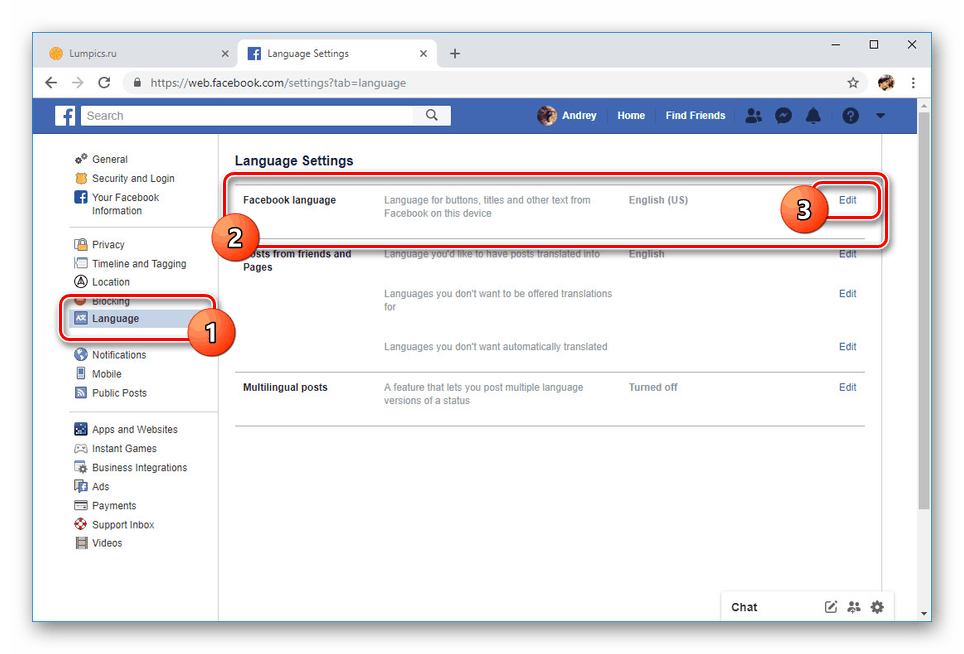
Task: Click the page vertical scrollbar
Action: click(924, 310)
